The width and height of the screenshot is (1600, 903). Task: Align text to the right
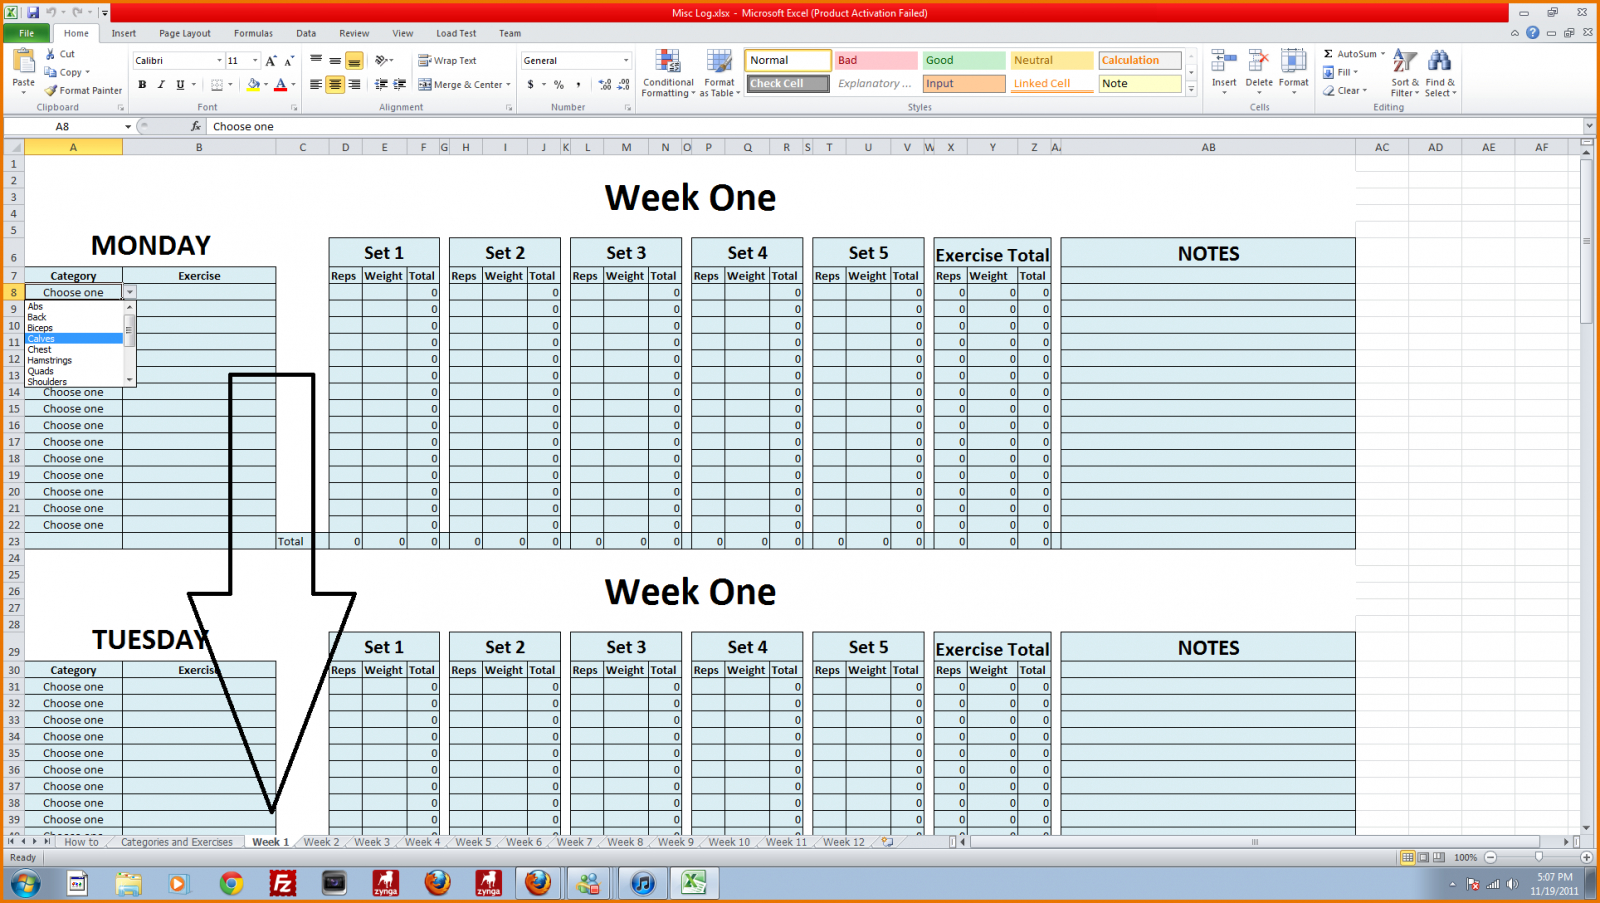click(354, 85)
